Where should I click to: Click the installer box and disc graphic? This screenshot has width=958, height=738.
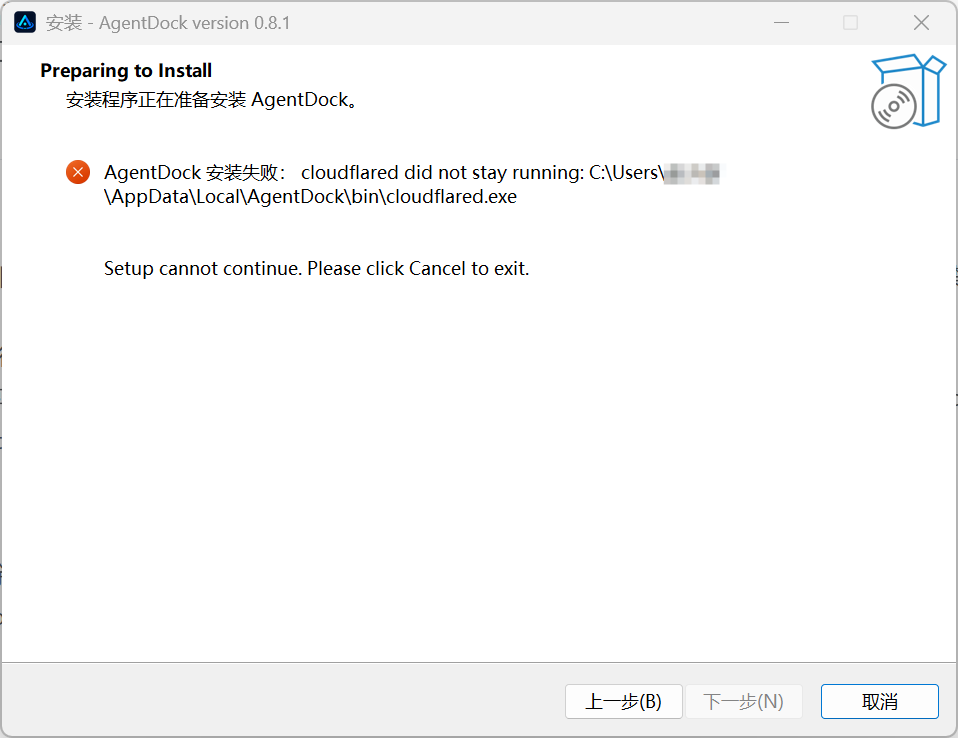coord(908,91)
